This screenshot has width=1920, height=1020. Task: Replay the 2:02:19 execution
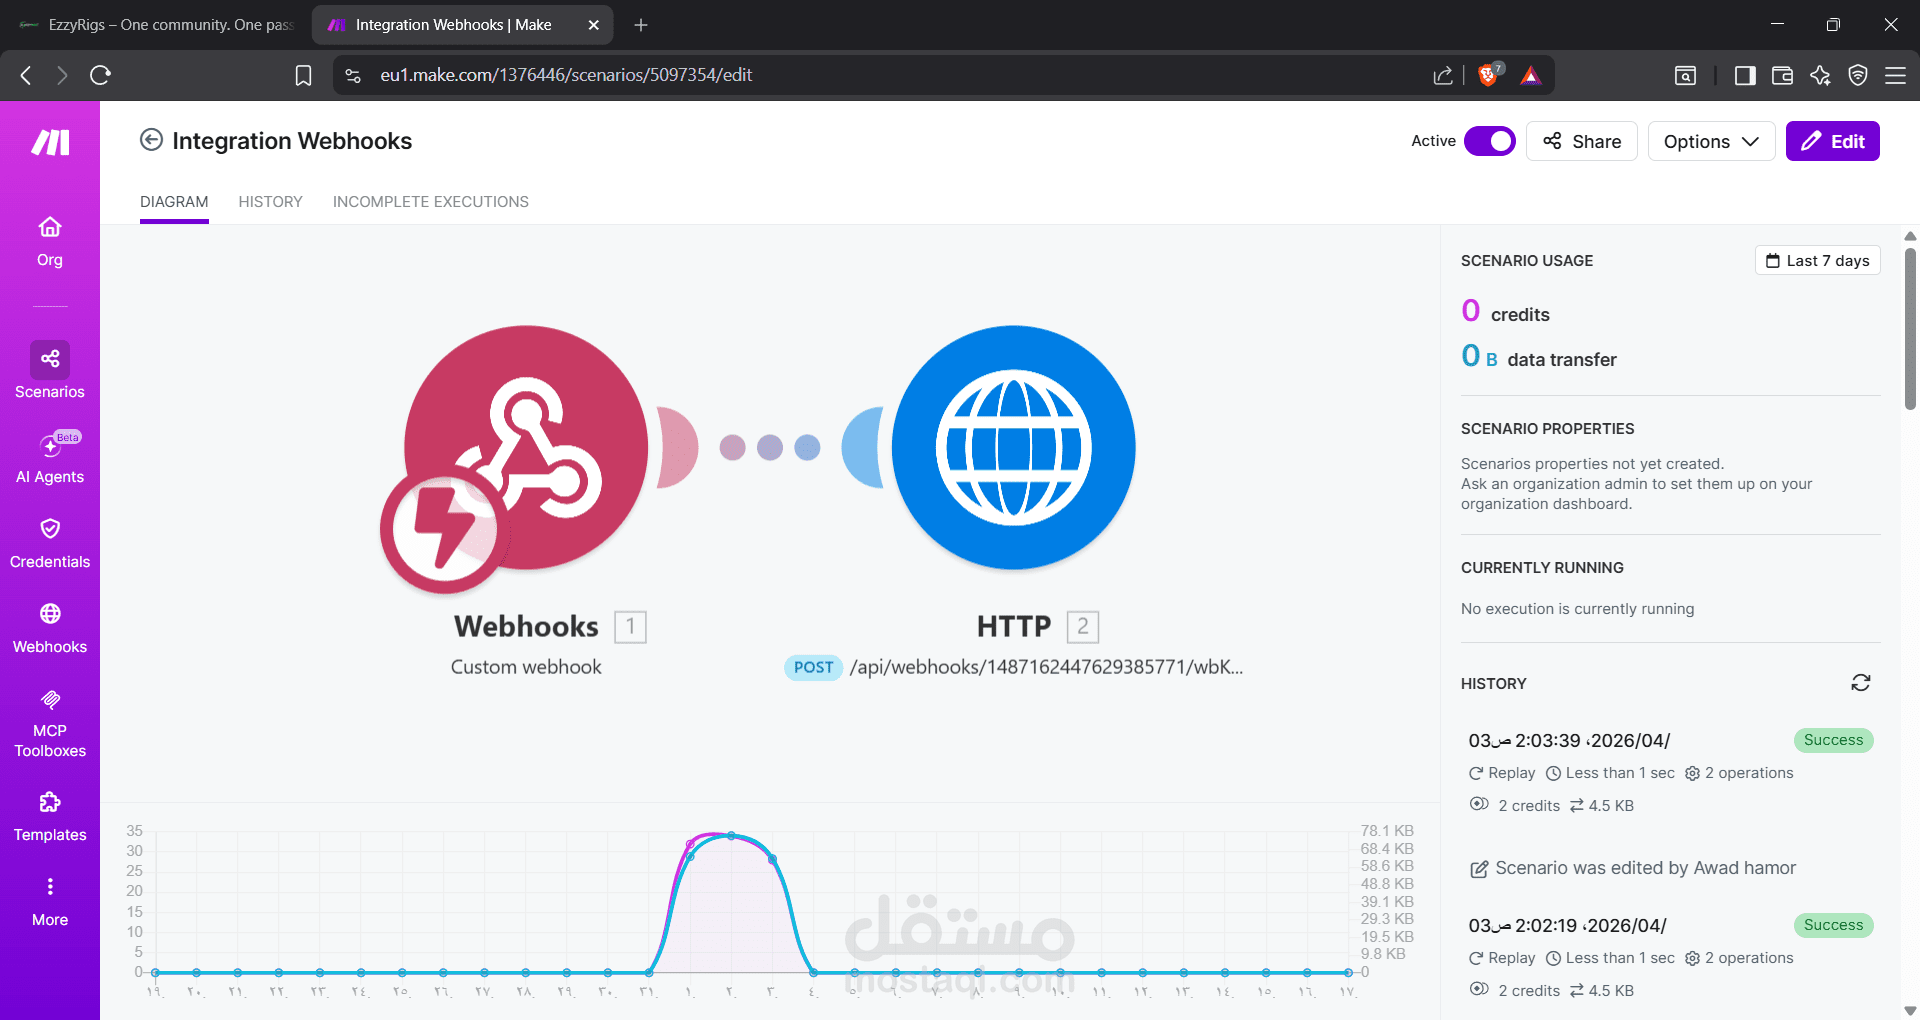(x=1501, y=958)
